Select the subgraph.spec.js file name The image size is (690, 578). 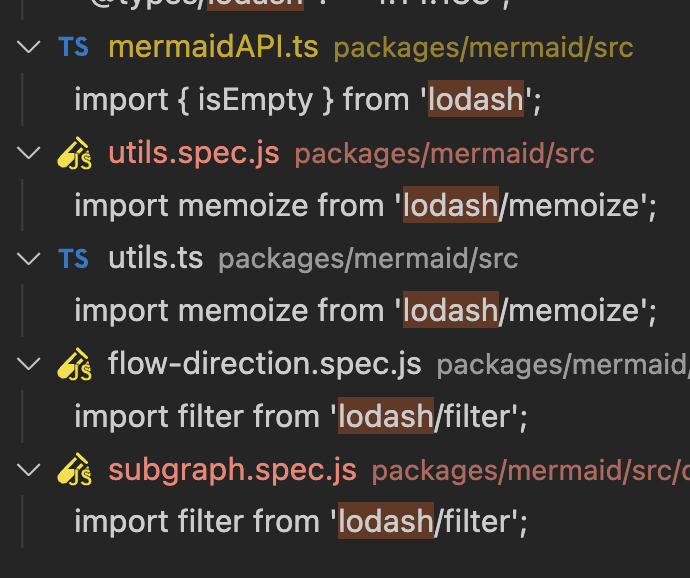(232, 471)
